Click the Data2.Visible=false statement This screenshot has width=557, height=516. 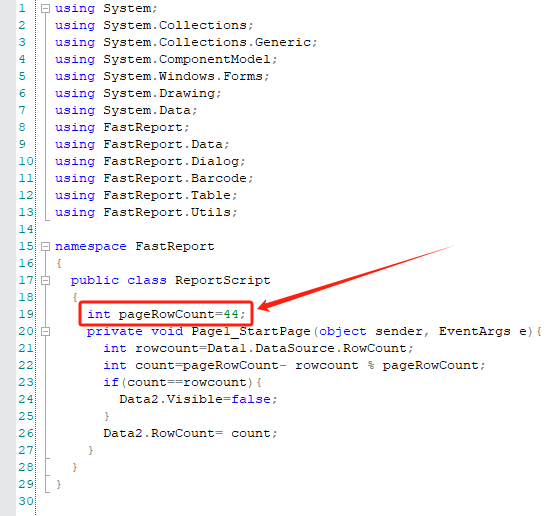[198, 400]
